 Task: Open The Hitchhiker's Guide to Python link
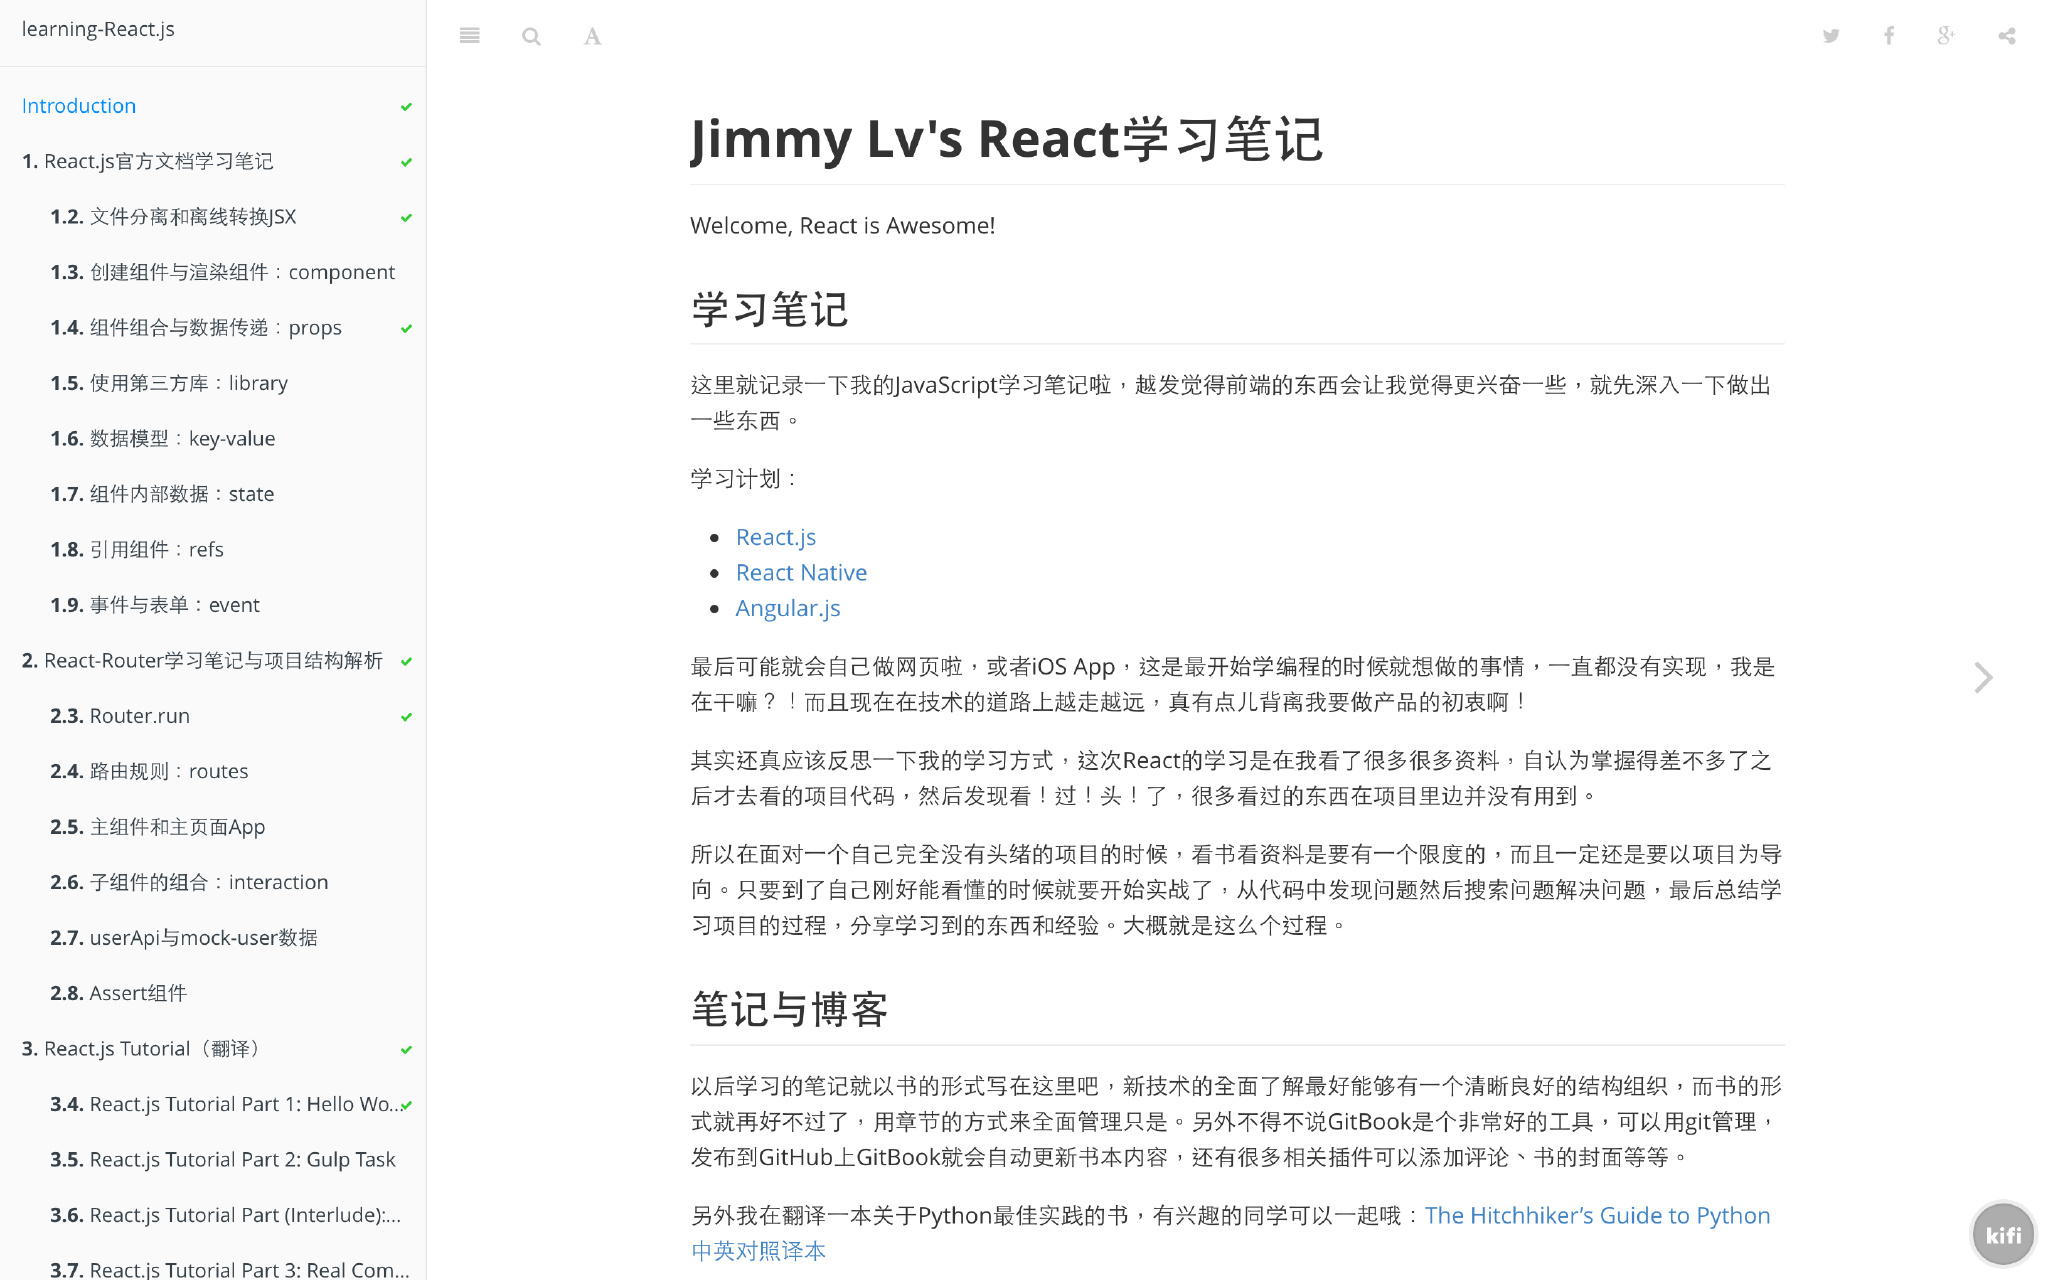coord(1596,1215)
